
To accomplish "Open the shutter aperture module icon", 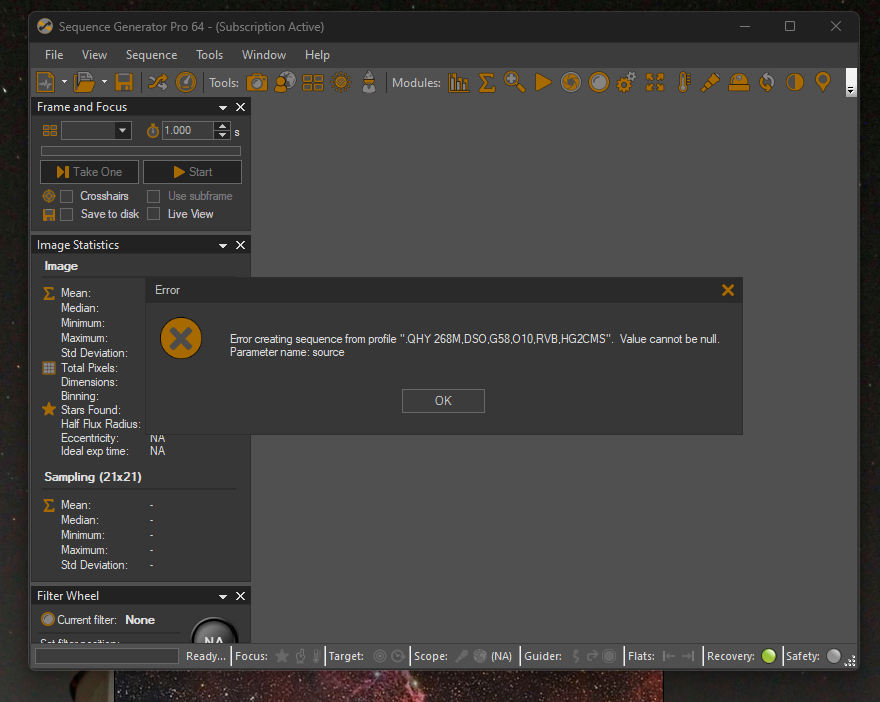I will pos(571,82).
